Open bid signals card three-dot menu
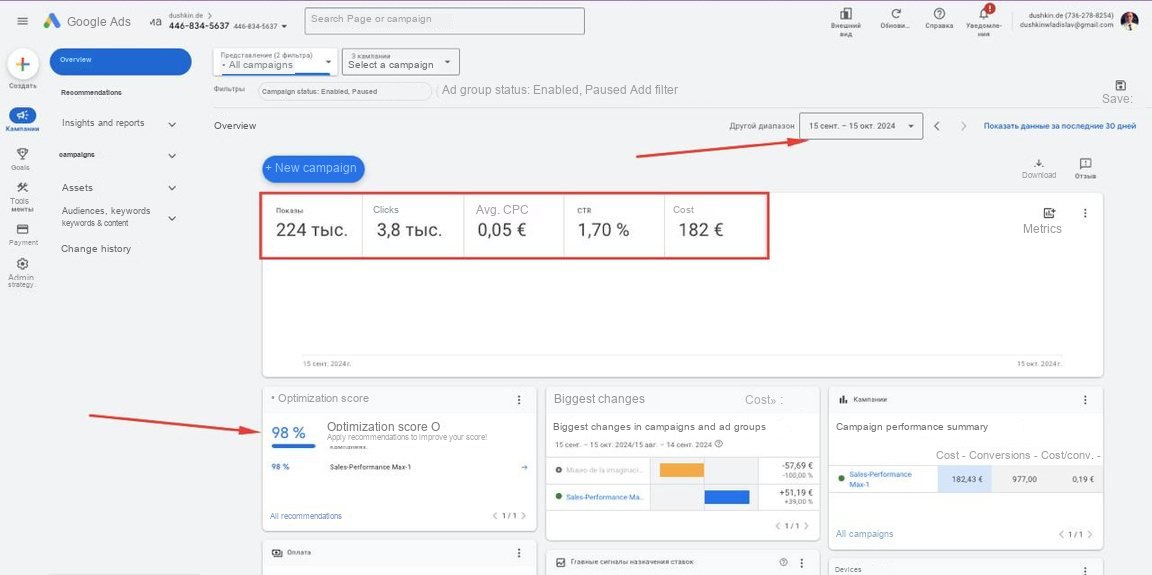1152x575 pixels. 801,563
